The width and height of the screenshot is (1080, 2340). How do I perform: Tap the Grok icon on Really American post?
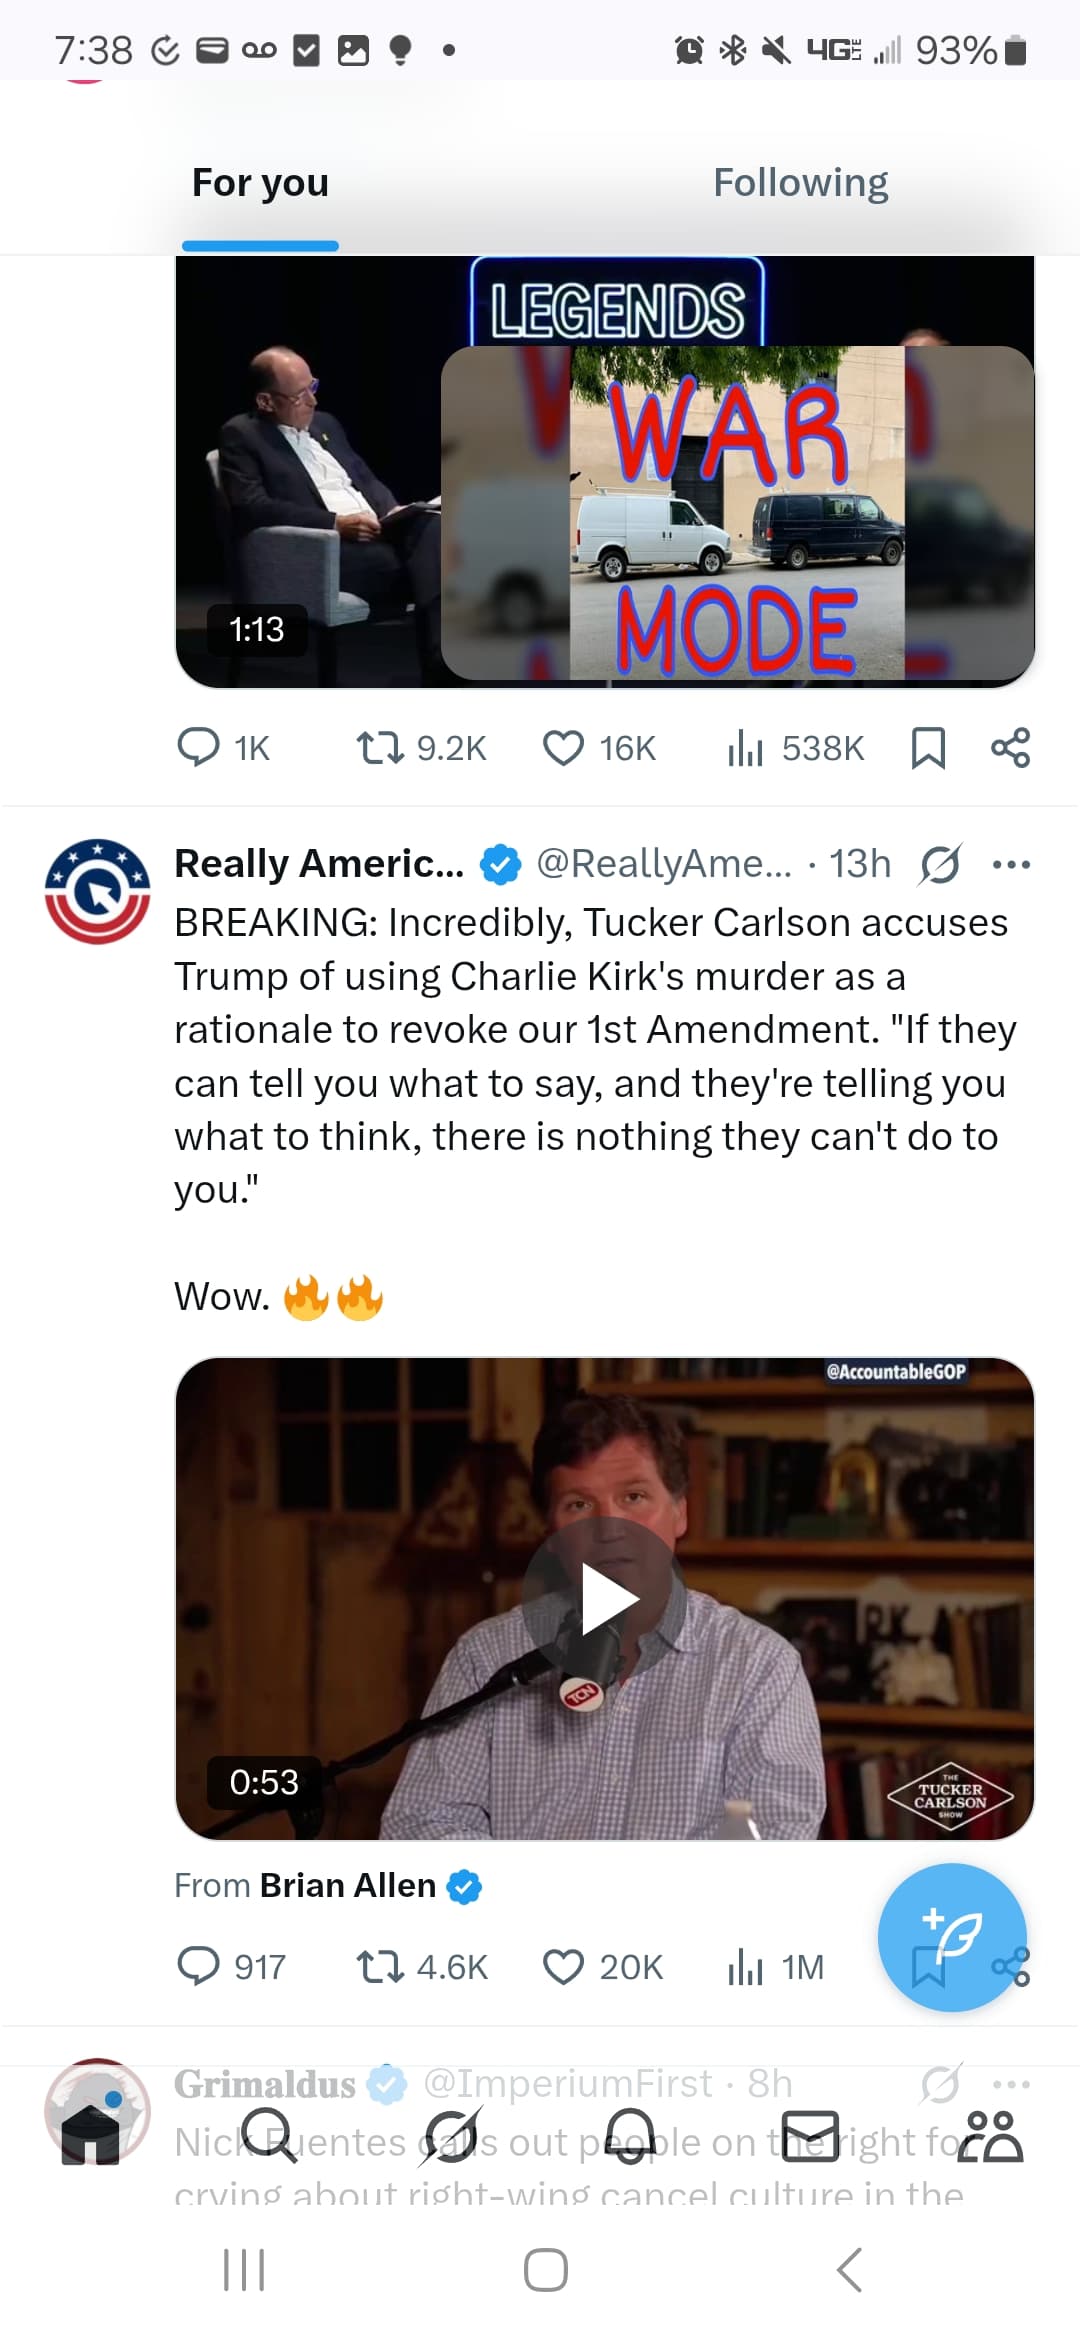(x=940, y=864)
